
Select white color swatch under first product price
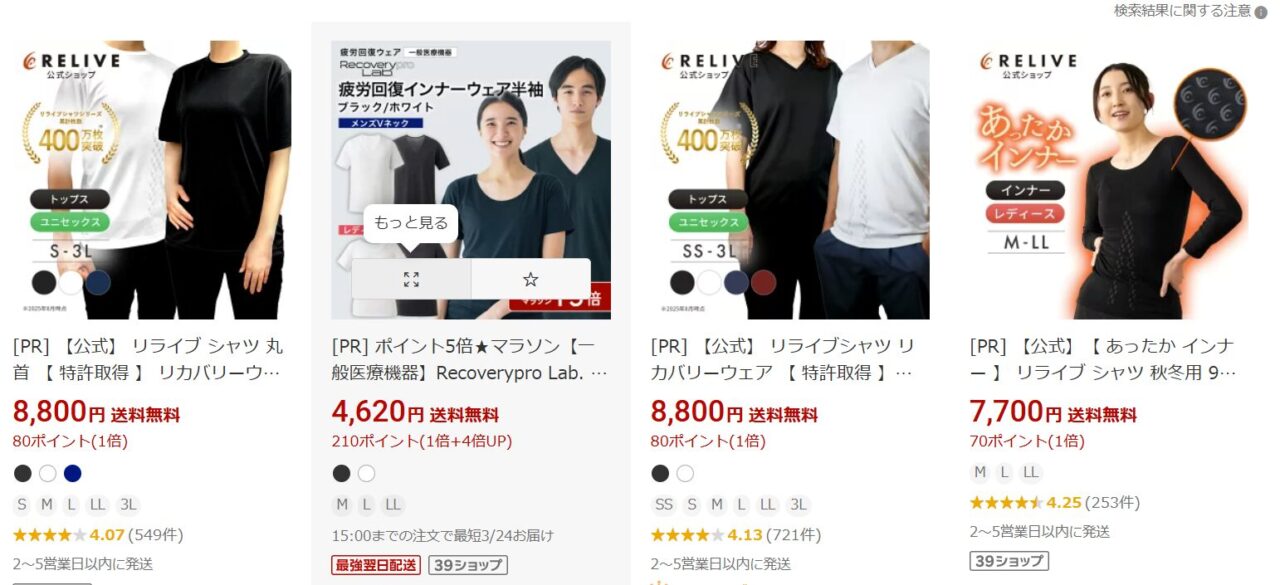[47, 473]
